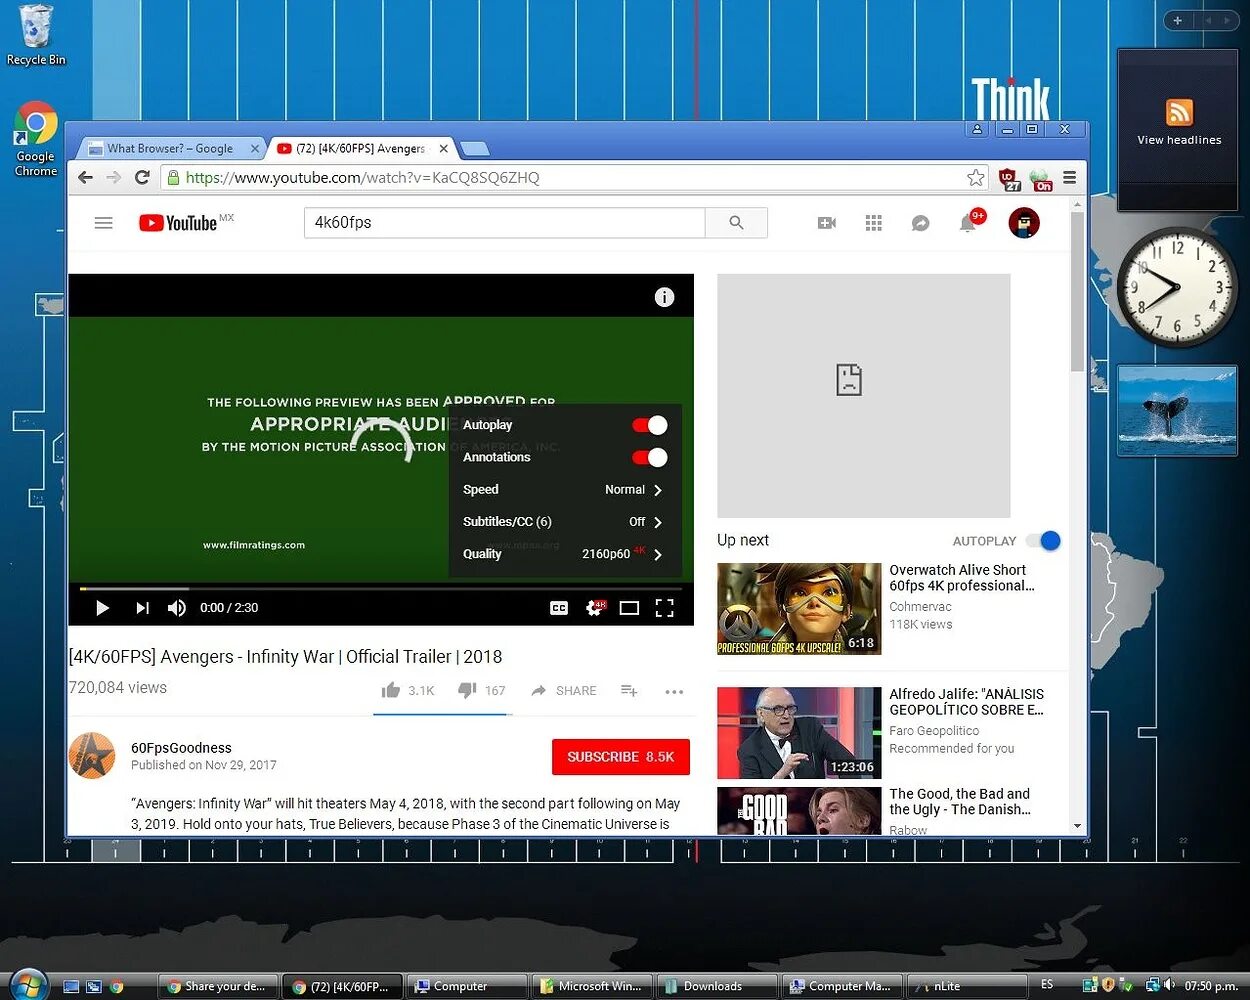The width and height of the screenshot is (1250, 1000).
Task: Open the Subtitles/CC submenu
Action: [565, 522]
